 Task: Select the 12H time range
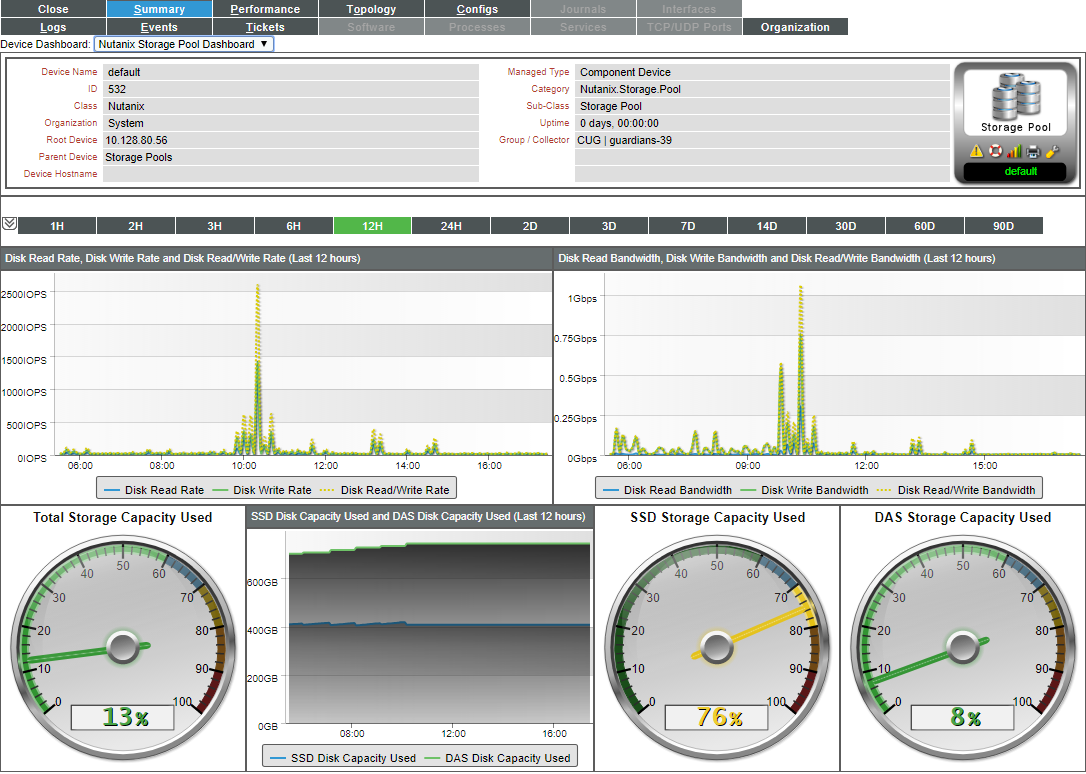coord(373,226)
